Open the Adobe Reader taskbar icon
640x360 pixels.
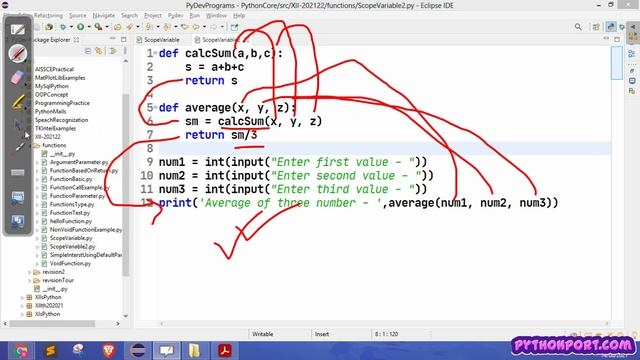click(225, 351)
